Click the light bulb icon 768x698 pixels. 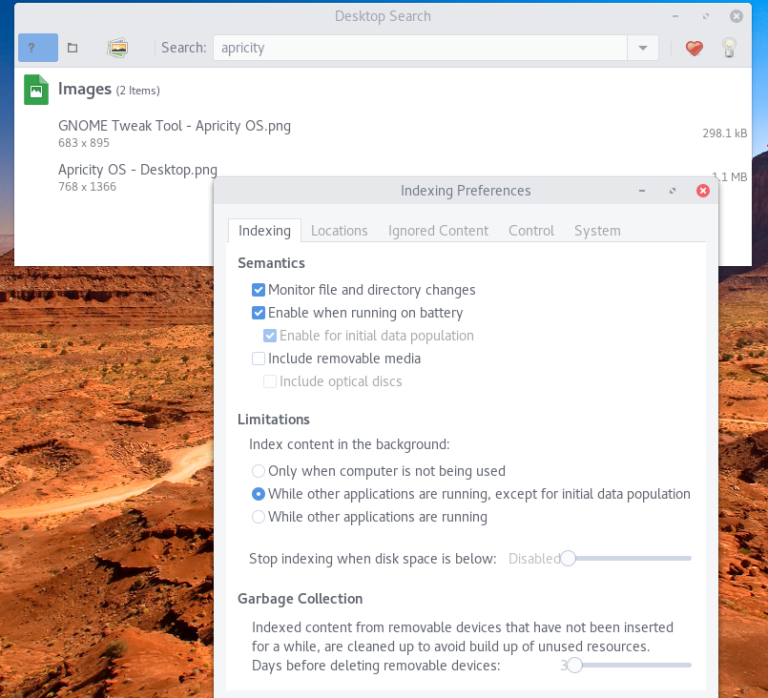tap(730, 48)
